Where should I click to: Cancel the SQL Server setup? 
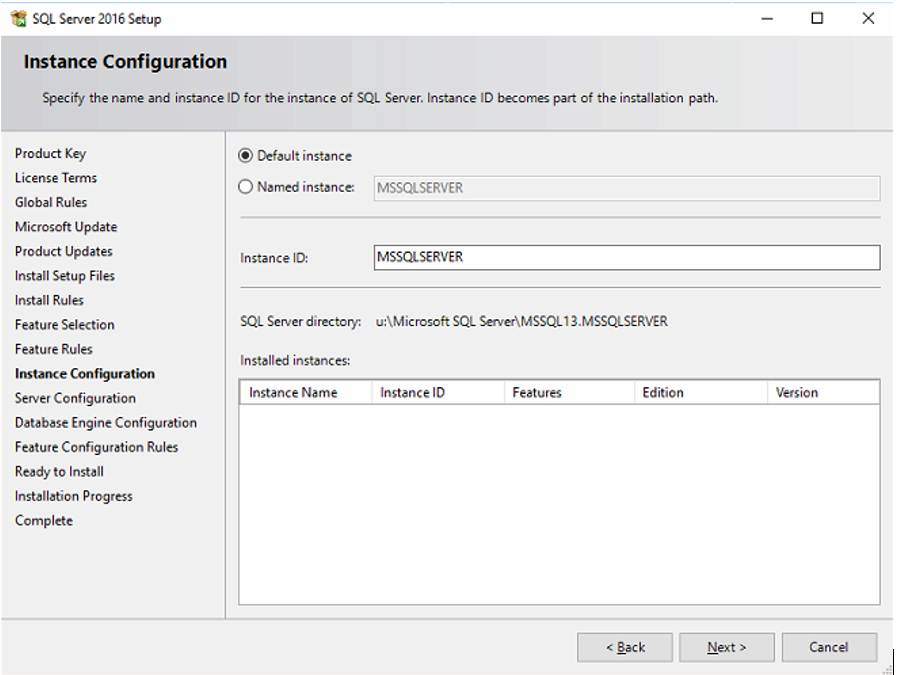click(829, 647)
